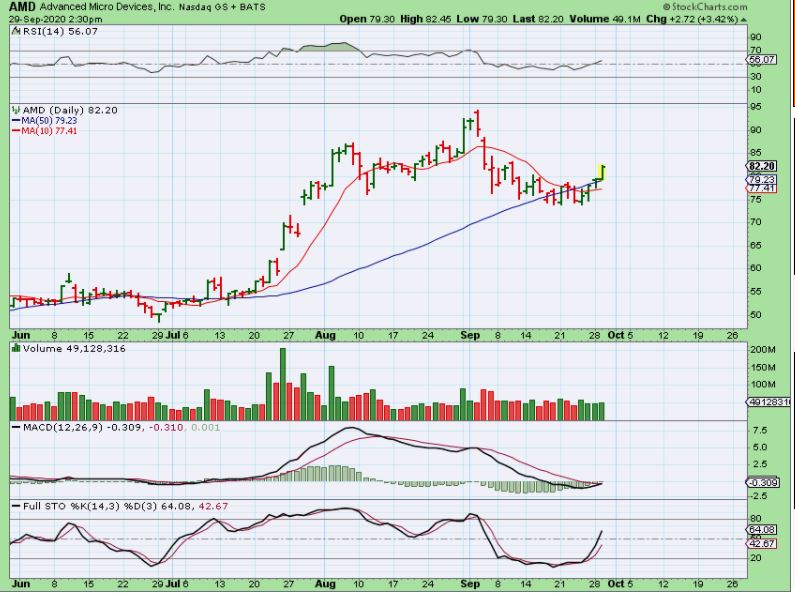This screenshot has height=594, width=795.
Task: Click the 65 label on price axis
Action: coord(756,245)
